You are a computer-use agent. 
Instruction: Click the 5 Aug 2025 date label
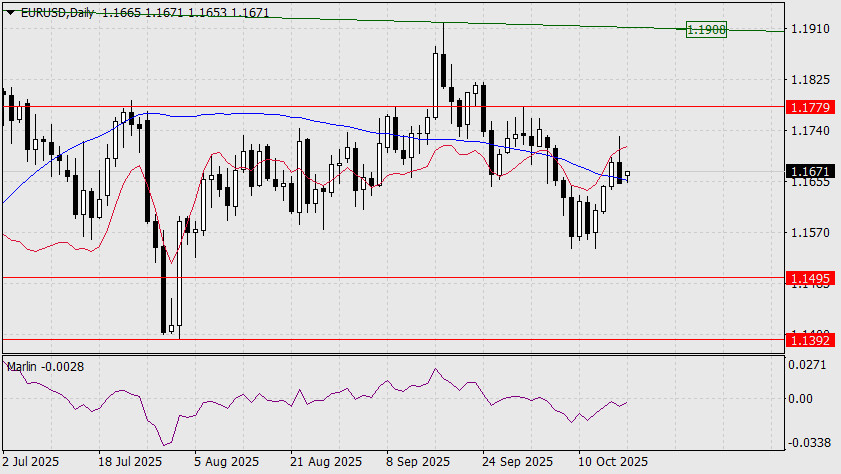point(226,462)
